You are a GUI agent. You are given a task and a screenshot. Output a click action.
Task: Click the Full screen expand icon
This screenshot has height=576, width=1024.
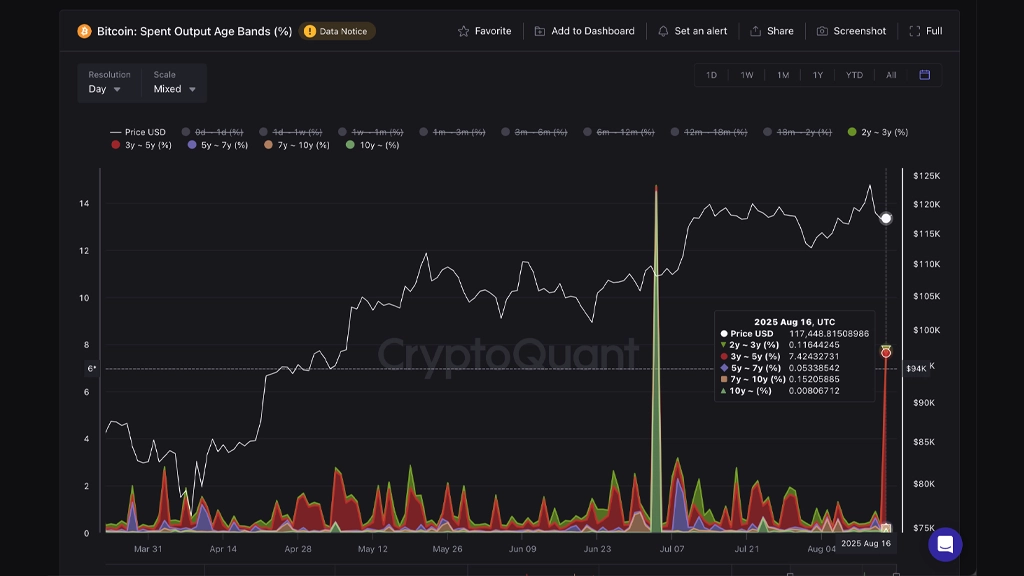point(915,31)
